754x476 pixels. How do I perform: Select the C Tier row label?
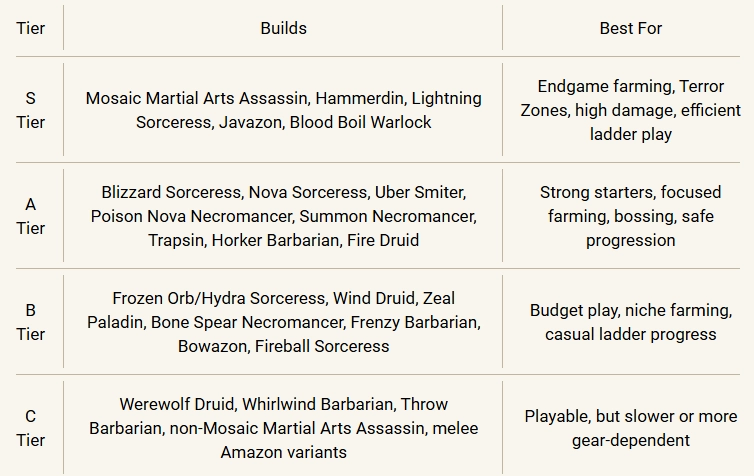(x=30, y=428)
